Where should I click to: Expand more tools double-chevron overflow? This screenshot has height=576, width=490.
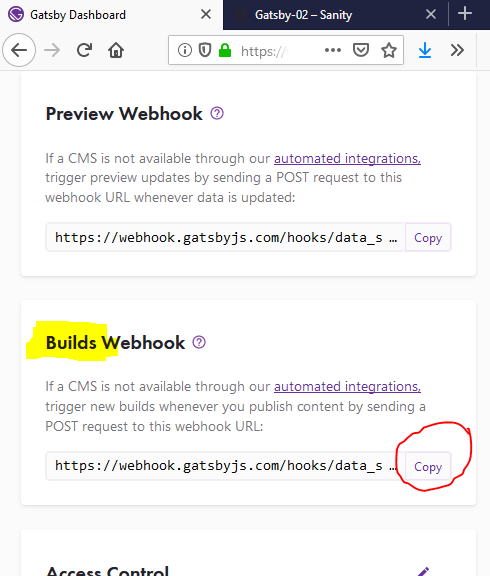457,50
